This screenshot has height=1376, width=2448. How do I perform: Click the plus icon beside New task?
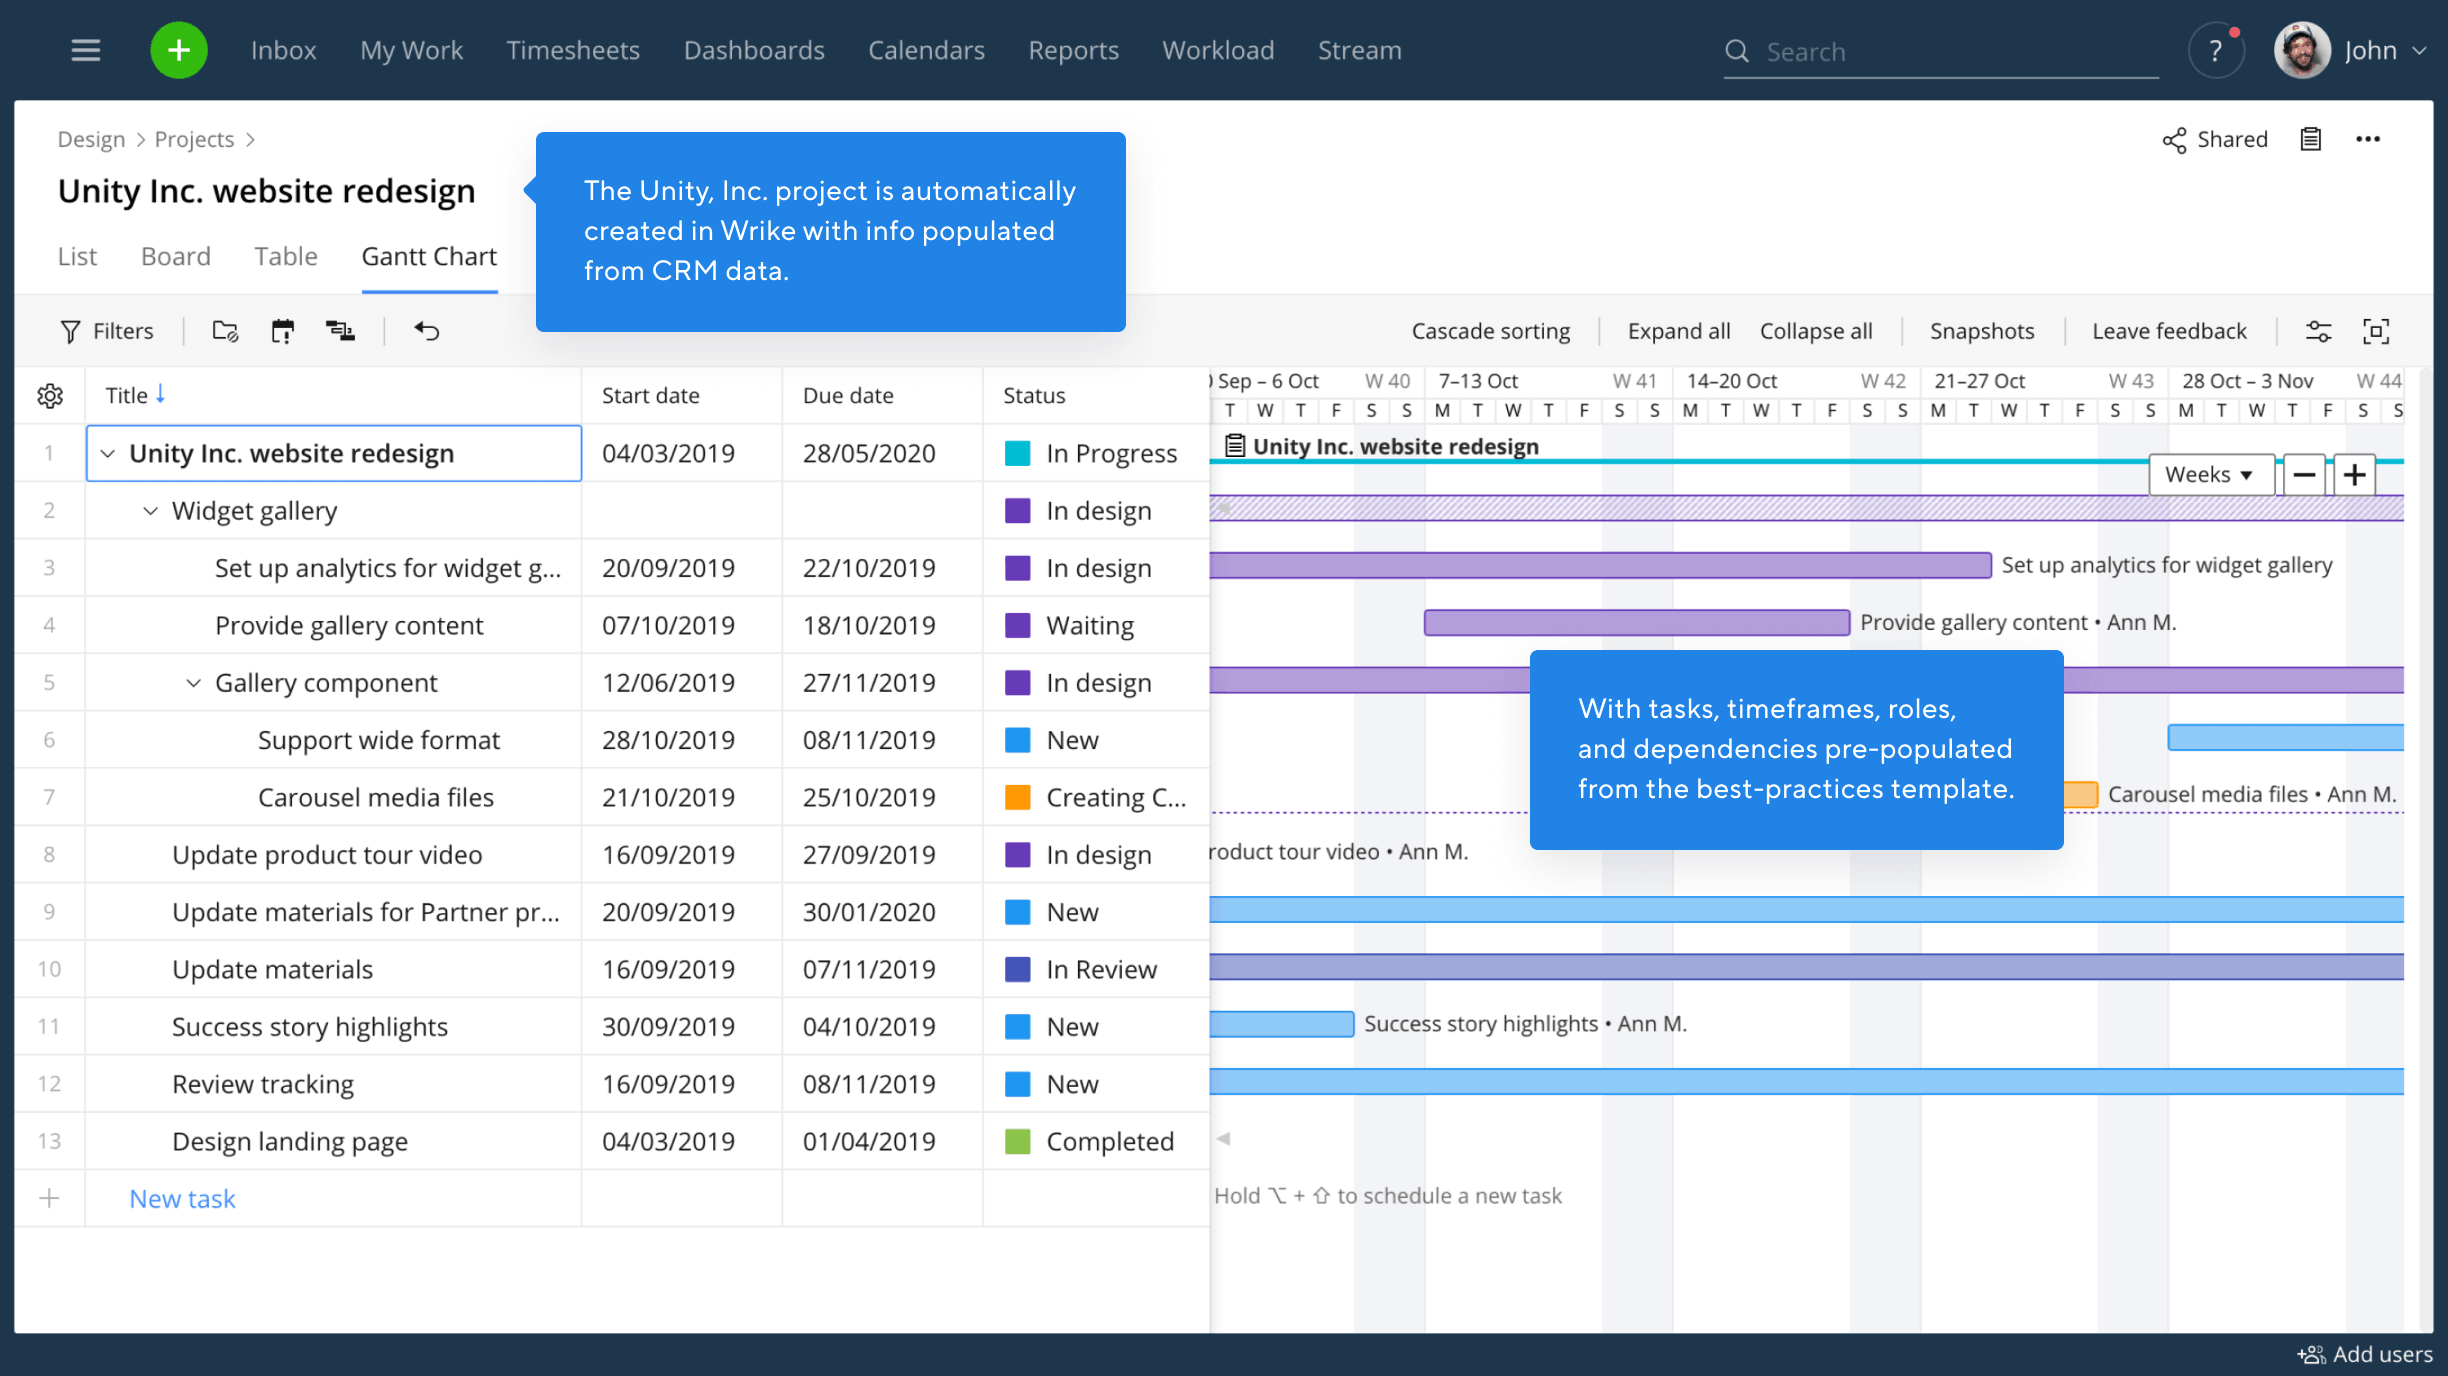[49, 1198]
